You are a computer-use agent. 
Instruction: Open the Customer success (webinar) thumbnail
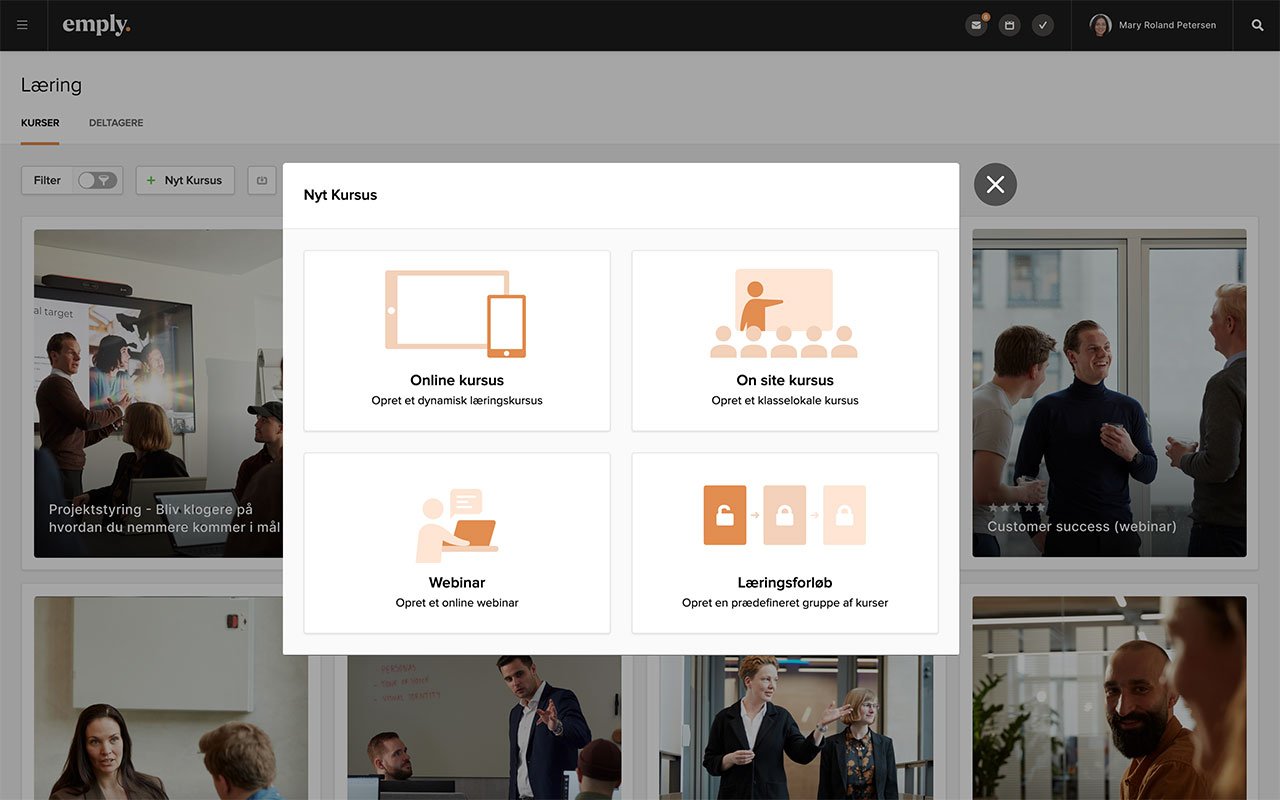tap(1109, 393)
